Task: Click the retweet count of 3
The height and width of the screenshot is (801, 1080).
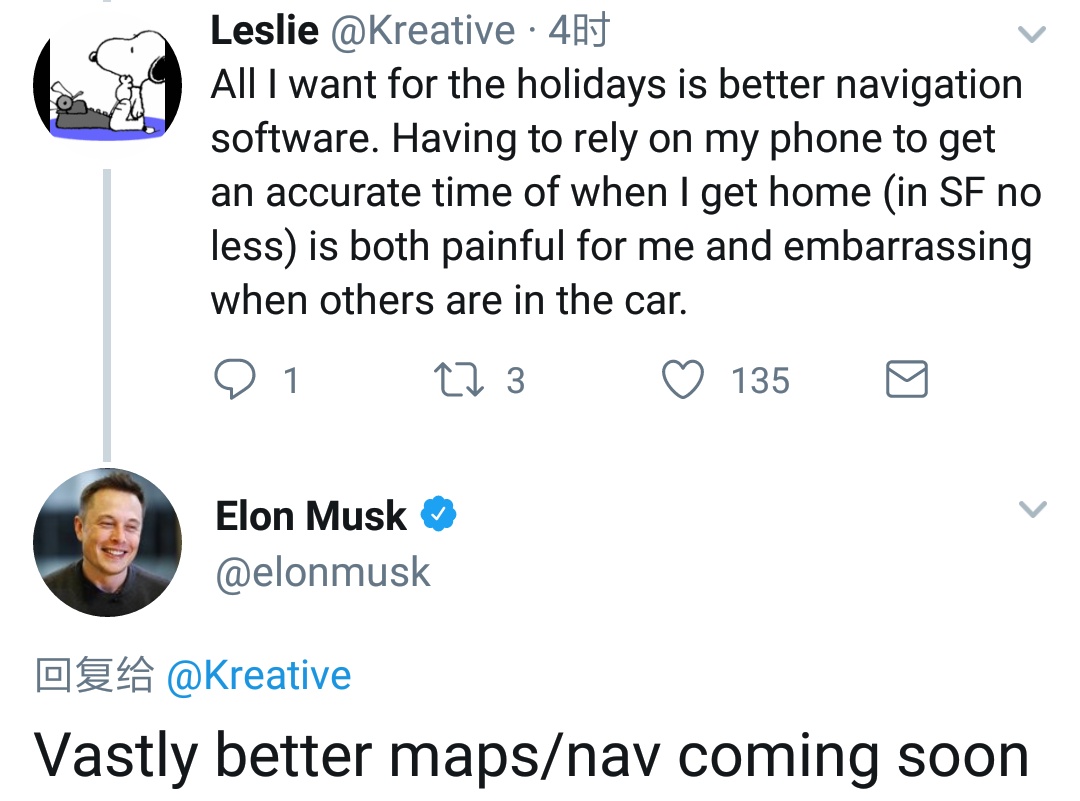Action: (516, 381)
